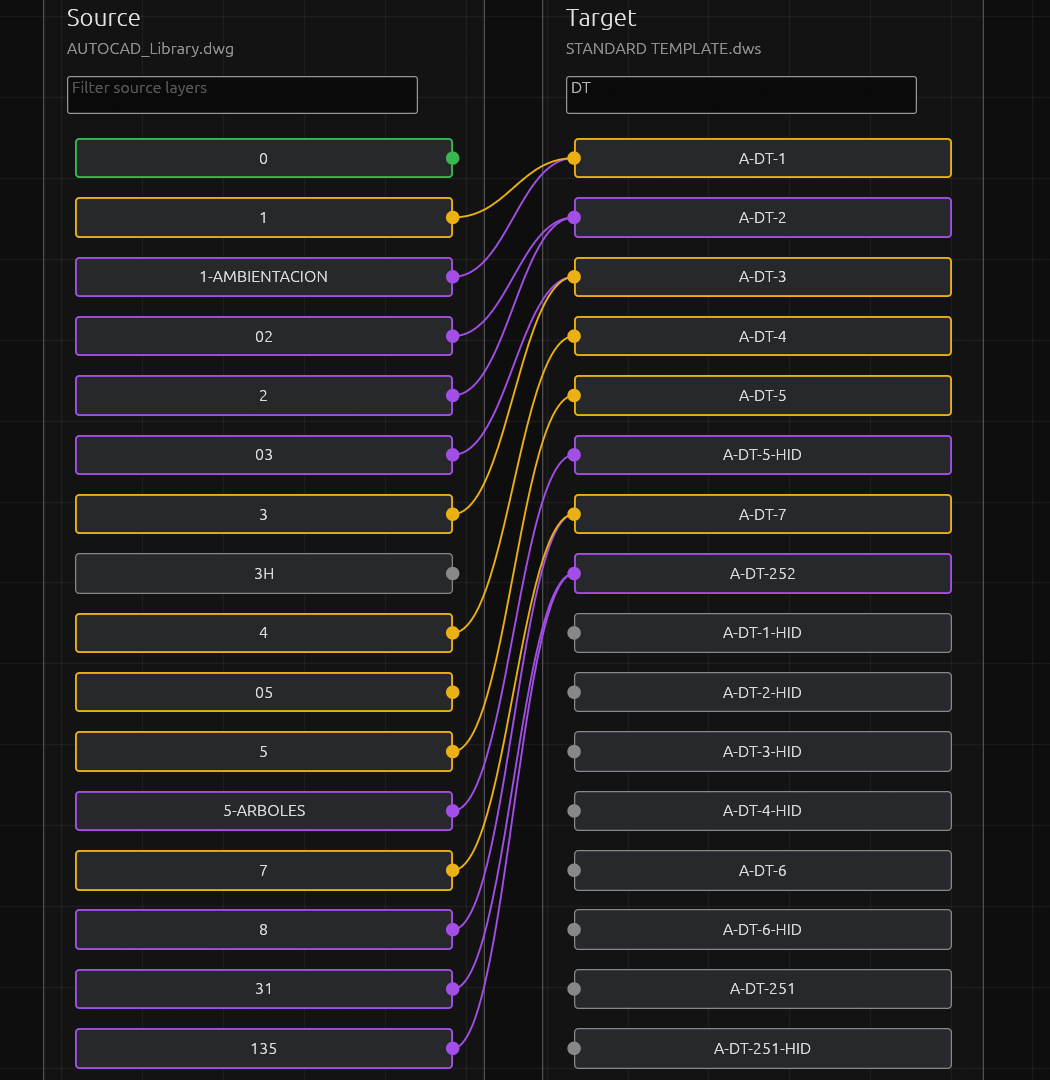Click gray input port of A-DT-251

[574, 989]
